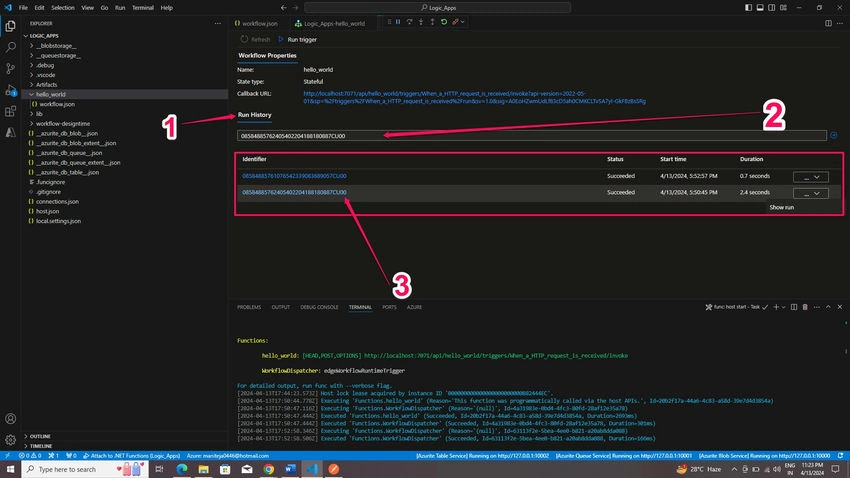Image resolution: width=850 pixels, height=478 pixels.
Task: Click the Logic_Apps command center search box
Action: pos(438,8)
